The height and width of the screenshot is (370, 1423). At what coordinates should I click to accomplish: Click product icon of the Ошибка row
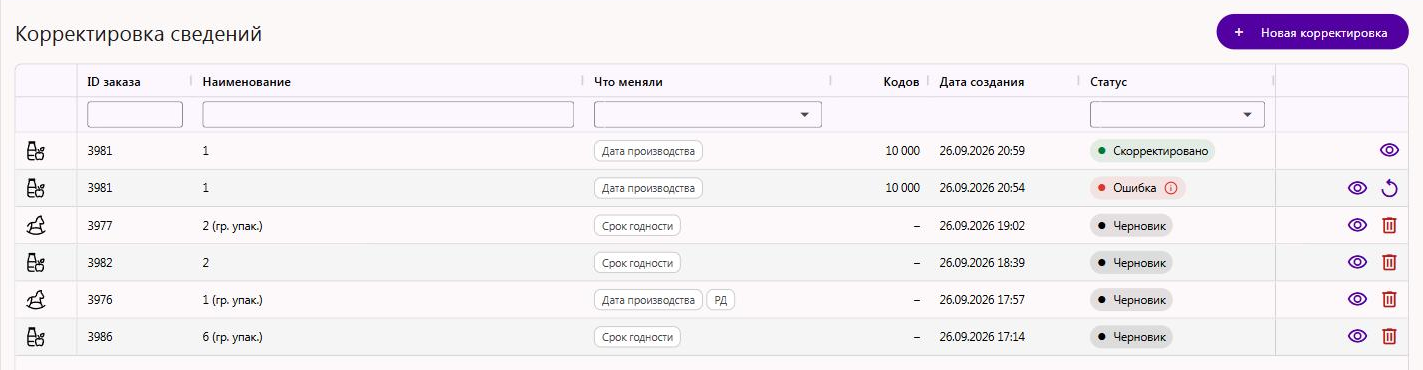(x=36, y=188)
